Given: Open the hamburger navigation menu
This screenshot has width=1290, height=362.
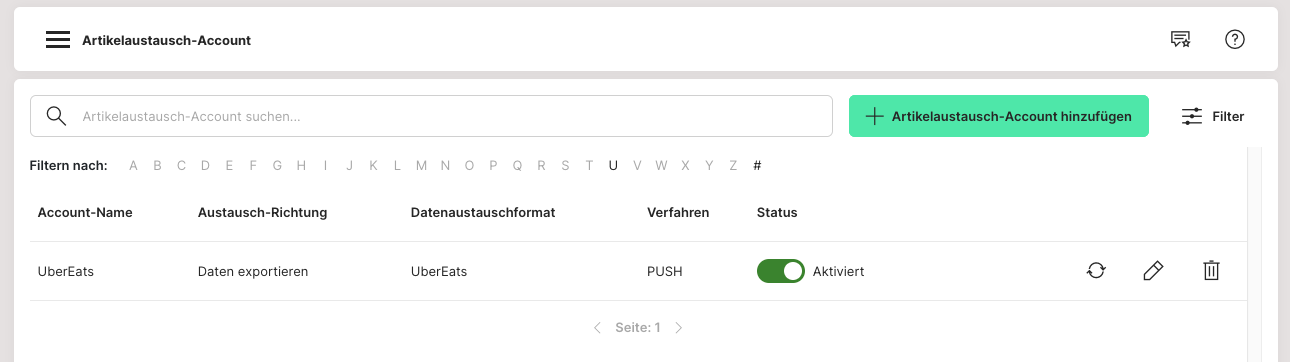Looking at the screenshot, I should tap(58, 40).
